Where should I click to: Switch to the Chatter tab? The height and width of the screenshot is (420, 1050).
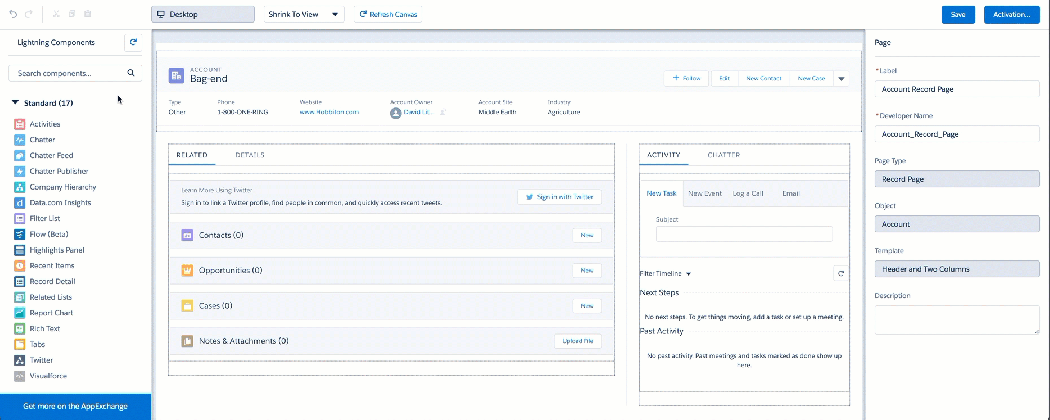tap(724, 155)
